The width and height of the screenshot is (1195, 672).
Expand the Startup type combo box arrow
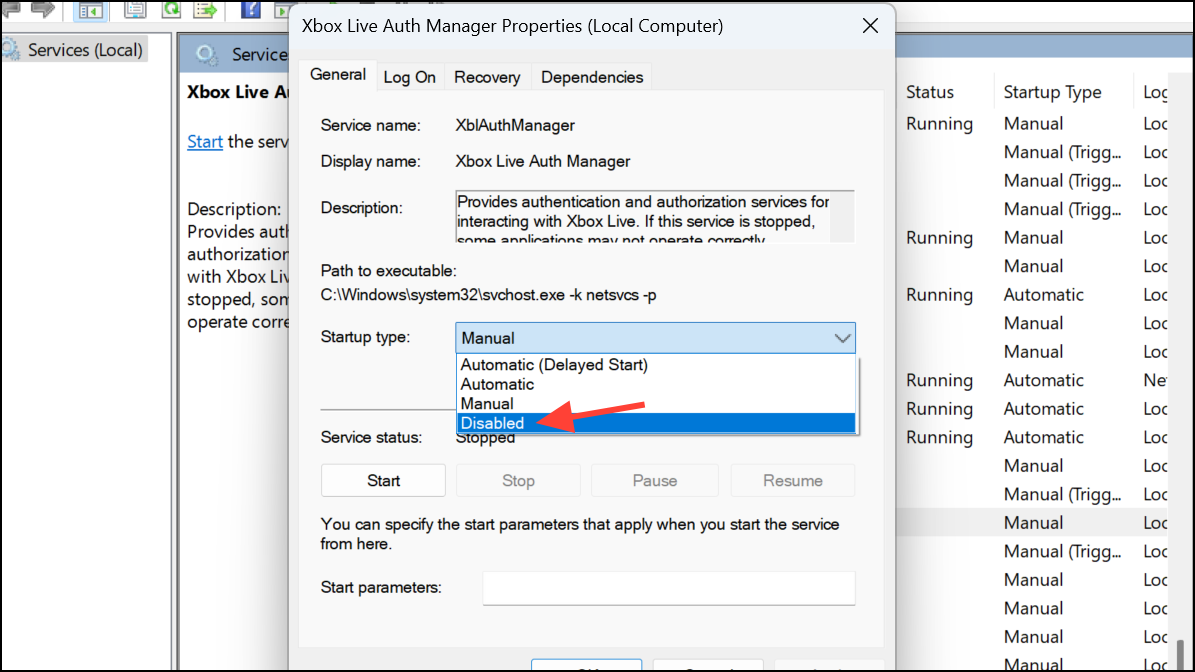point(841,338)
